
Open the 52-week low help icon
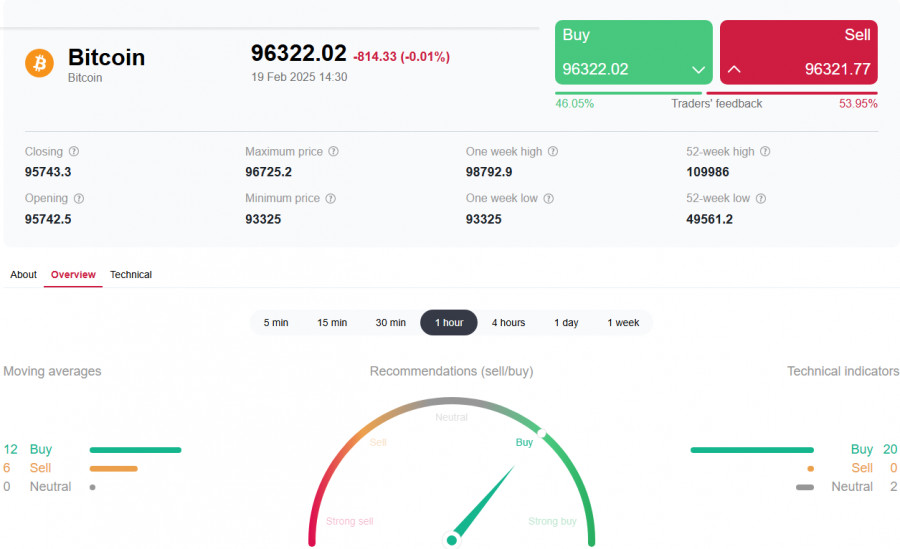click(761, 198)
